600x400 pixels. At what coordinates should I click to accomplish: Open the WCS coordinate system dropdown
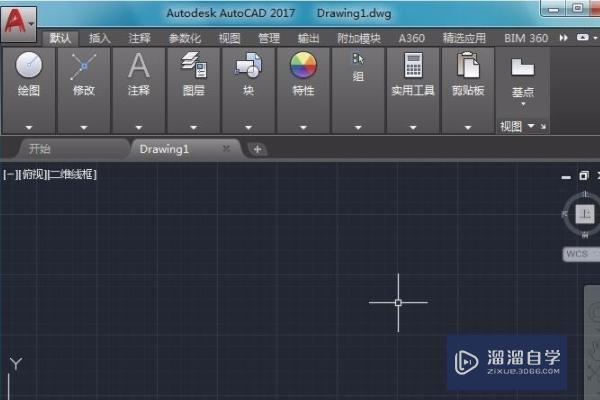581,253
